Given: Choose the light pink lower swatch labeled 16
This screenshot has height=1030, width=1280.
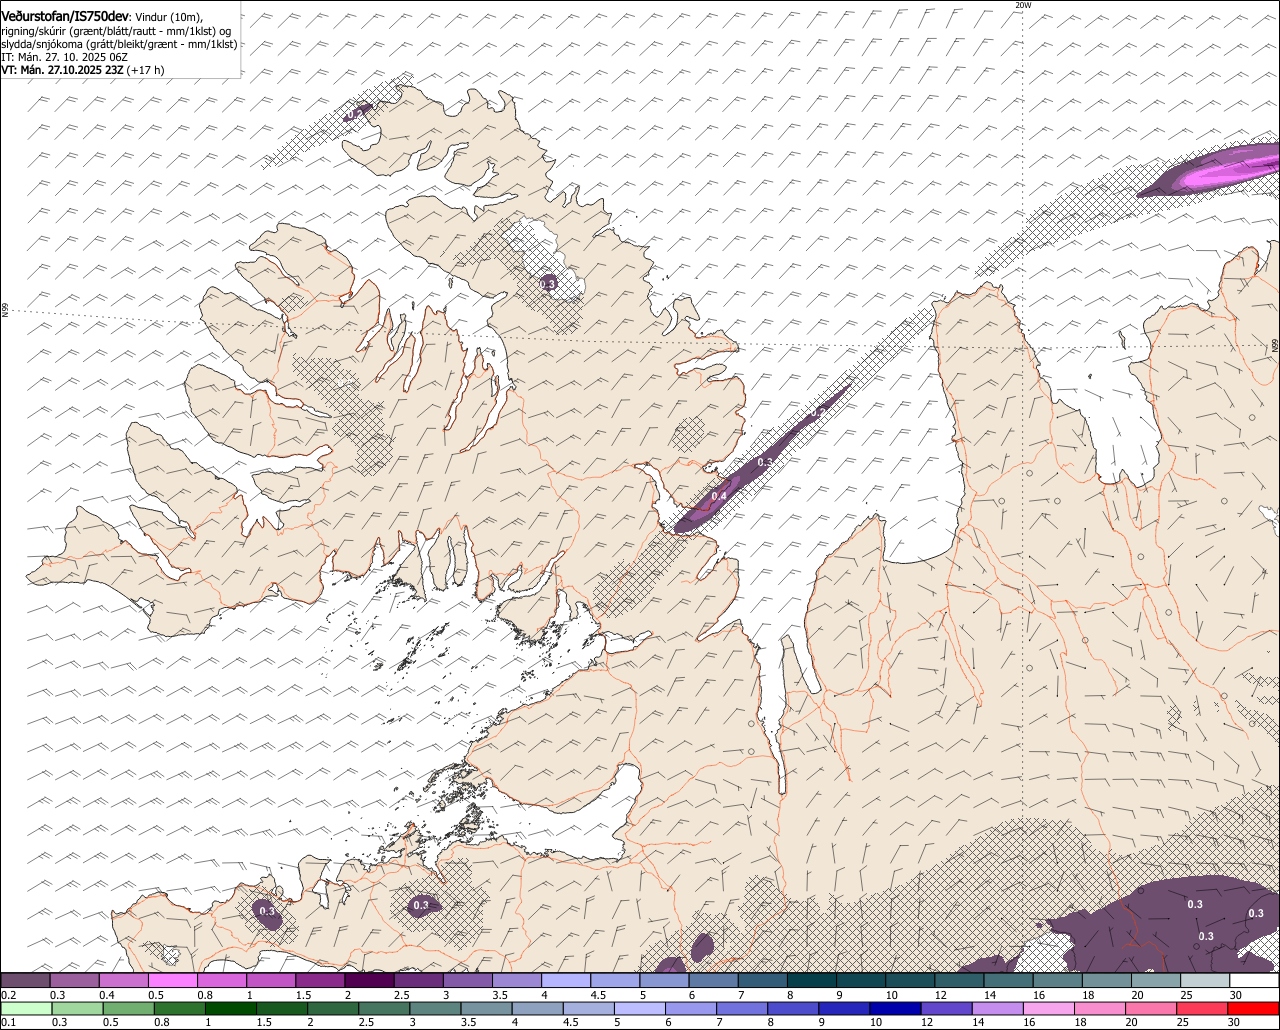Looking at the screenshot, I should tap(1050, 1009).
